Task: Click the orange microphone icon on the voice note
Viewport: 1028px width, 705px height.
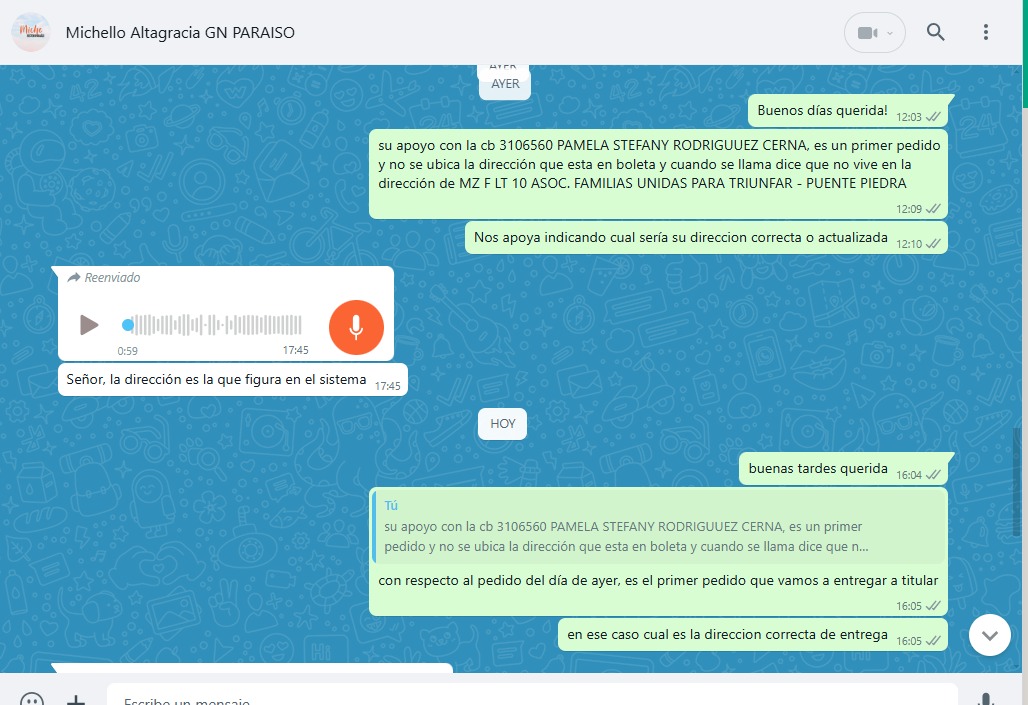Action: click(x=356, y=327)
